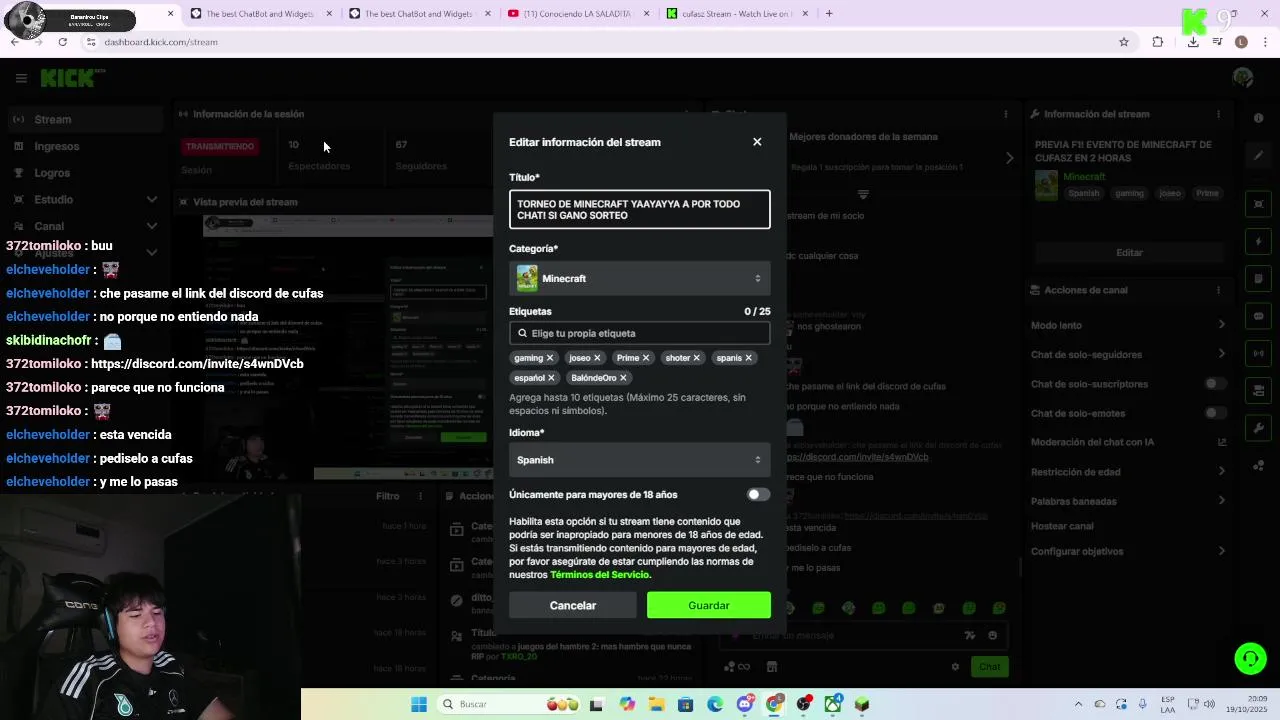Open the Categoría Minecraft dropdown
The image size is (1280, 720).
[640, 279]
